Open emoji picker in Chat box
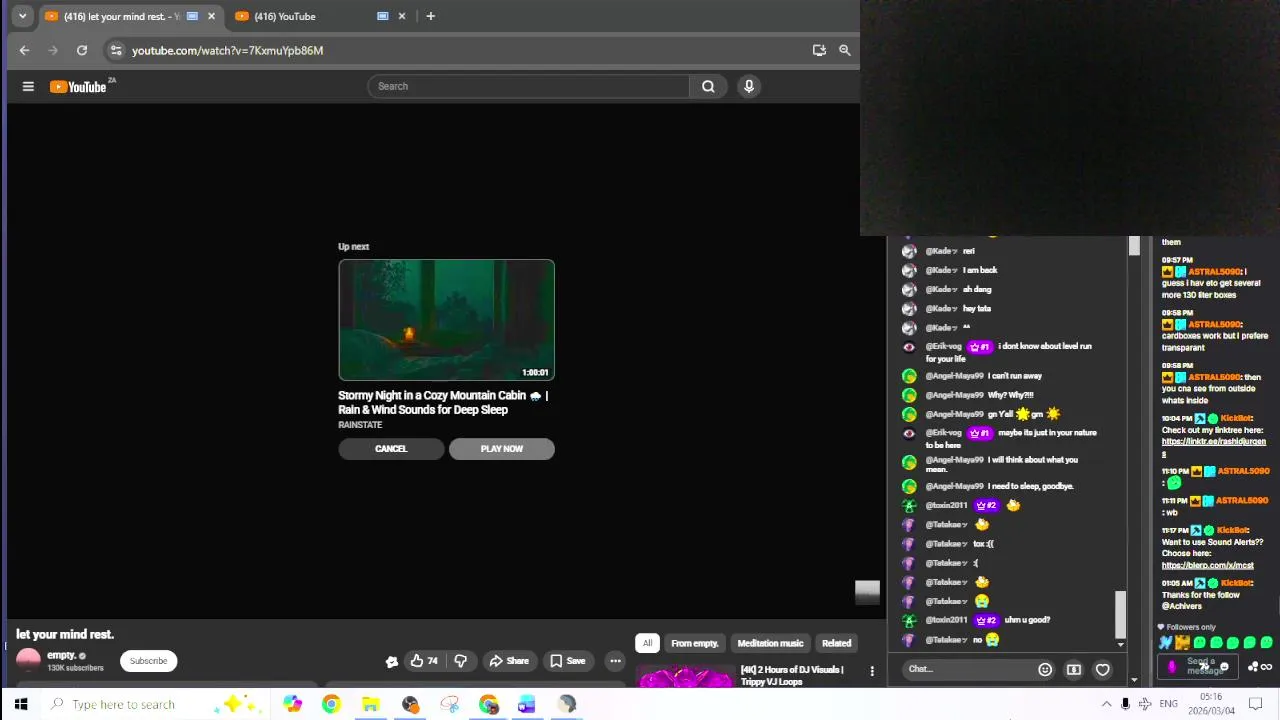The width and height of the screenshot is (1280, 720). coord(1045,669)
